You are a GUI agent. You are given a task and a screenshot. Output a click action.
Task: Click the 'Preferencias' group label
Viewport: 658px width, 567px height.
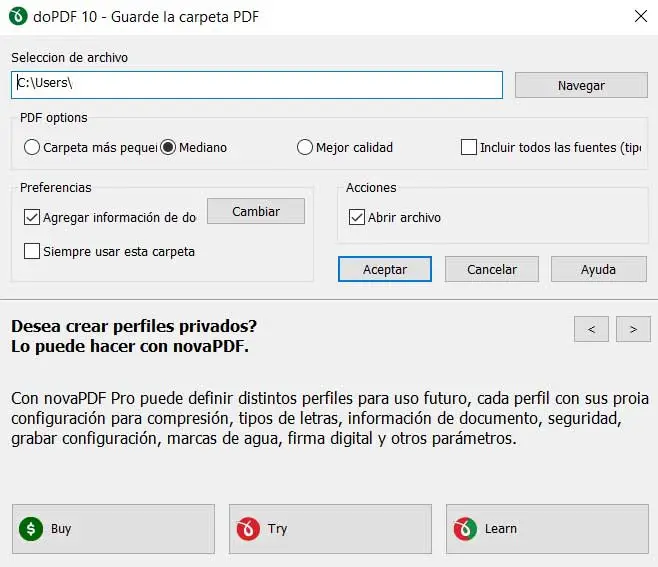(x=56, y=188)
